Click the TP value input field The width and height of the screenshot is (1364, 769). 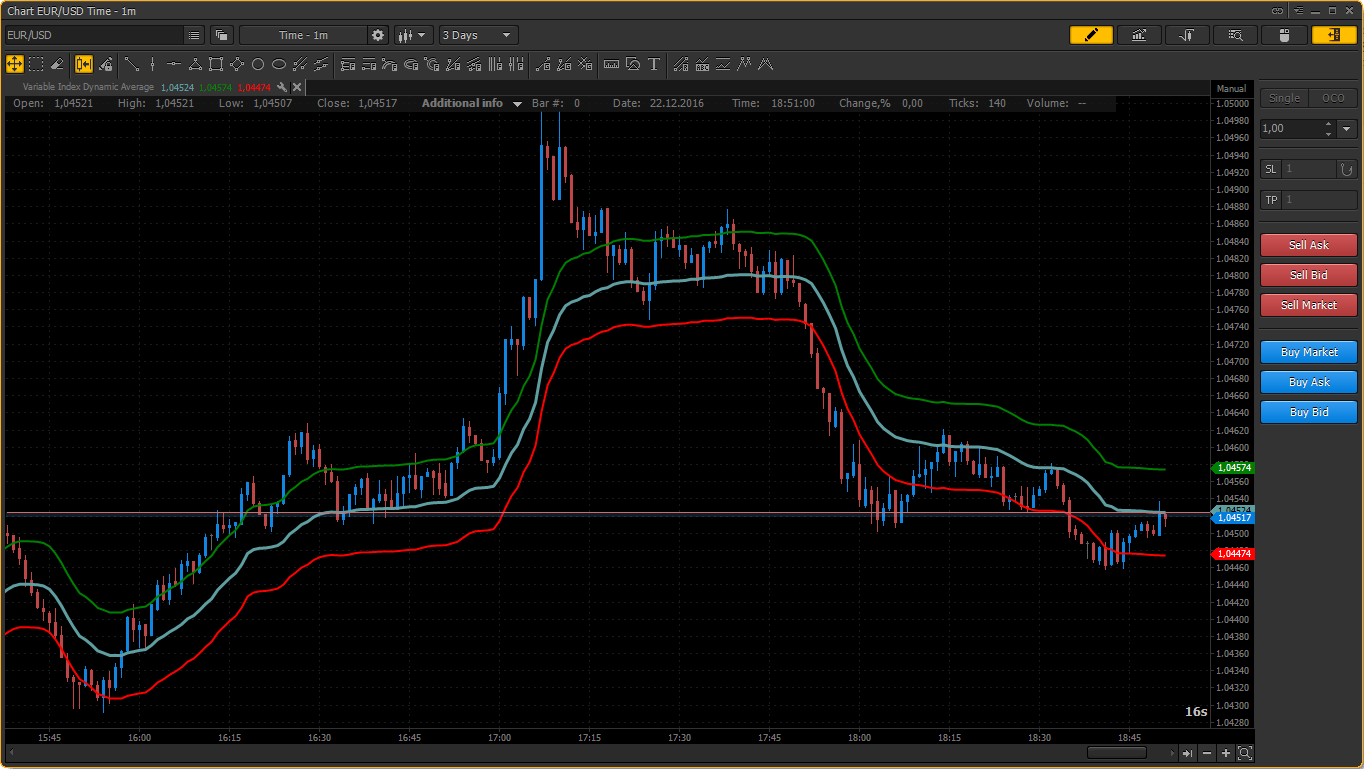[x=1320, y=200]
